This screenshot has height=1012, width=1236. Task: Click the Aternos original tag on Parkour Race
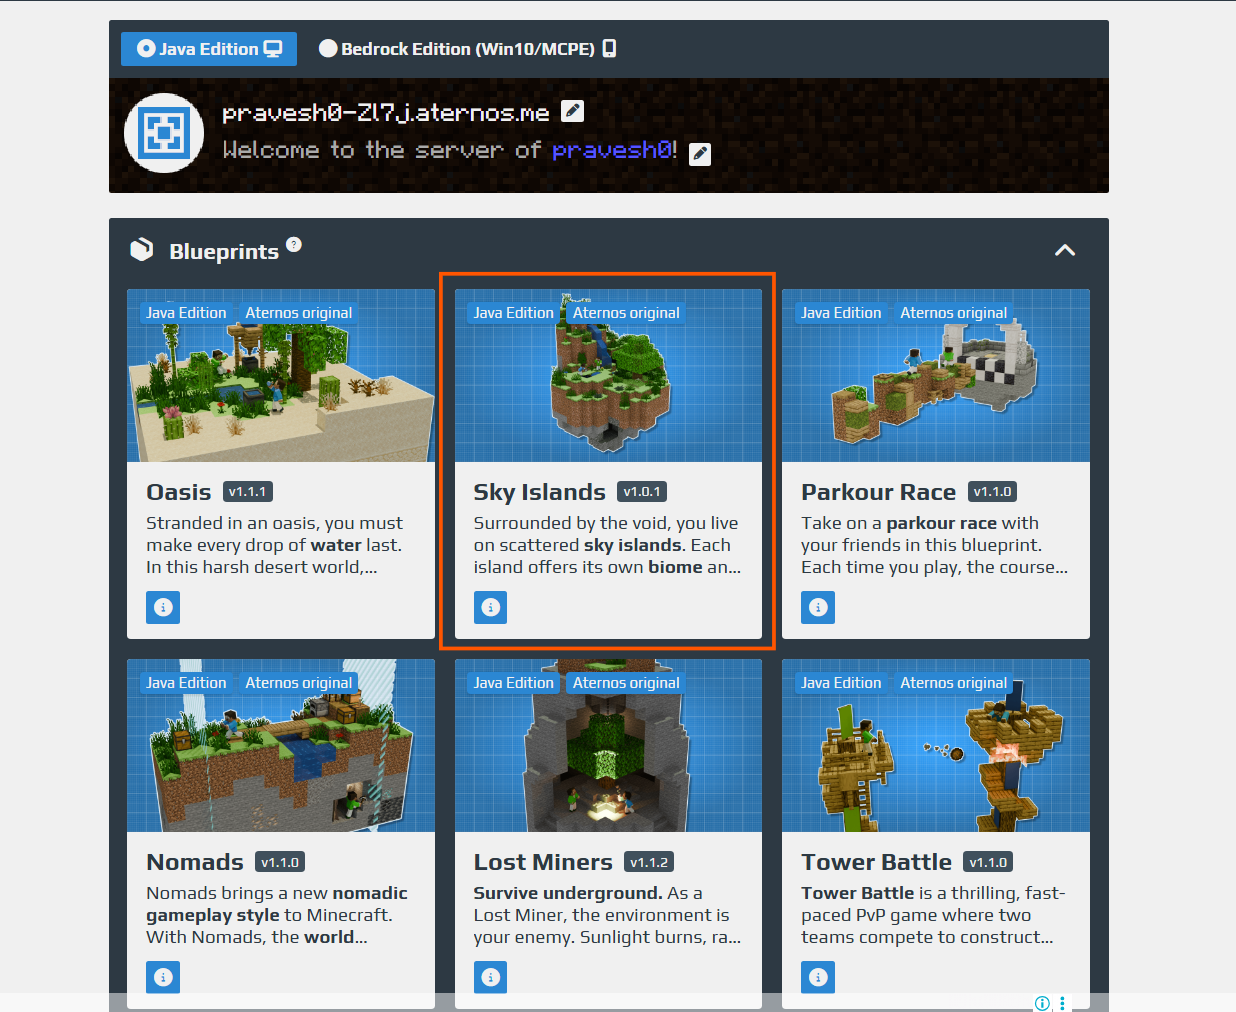click(954, 313)
